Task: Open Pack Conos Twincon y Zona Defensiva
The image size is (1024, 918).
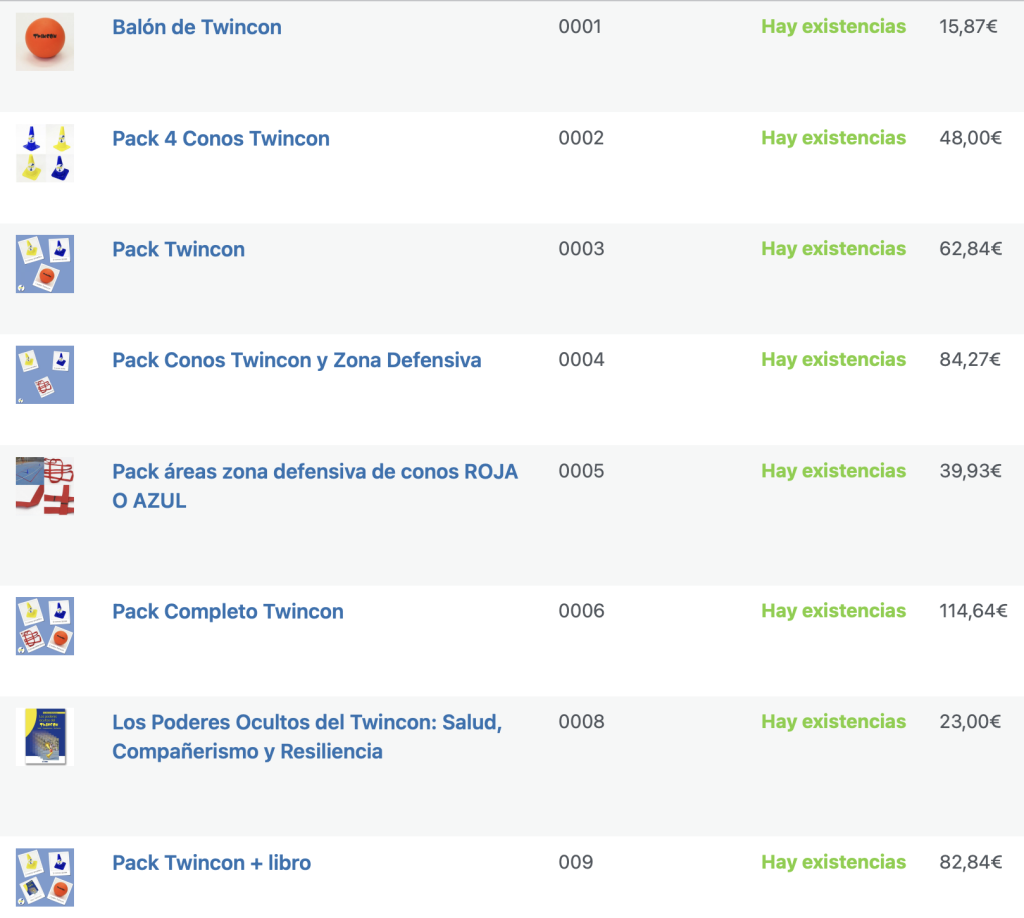Action: click(296, 360)
